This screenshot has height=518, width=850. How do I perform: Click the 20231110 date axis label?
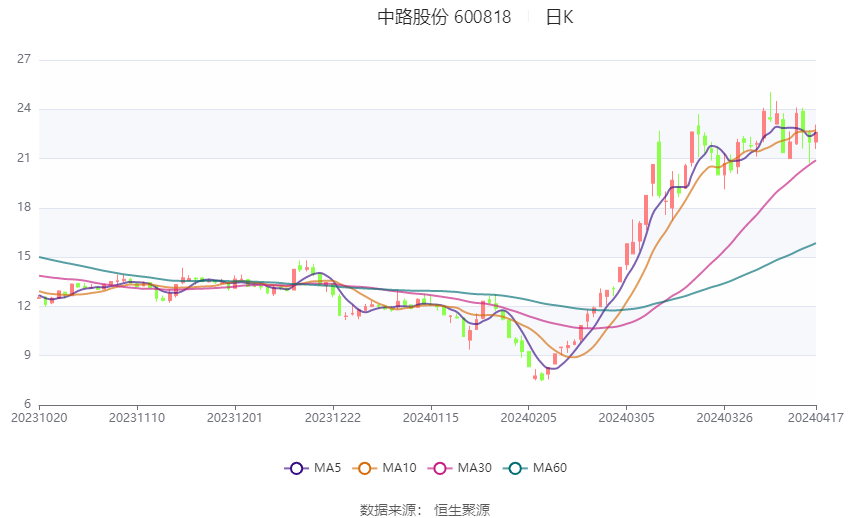tap(137, 418)
